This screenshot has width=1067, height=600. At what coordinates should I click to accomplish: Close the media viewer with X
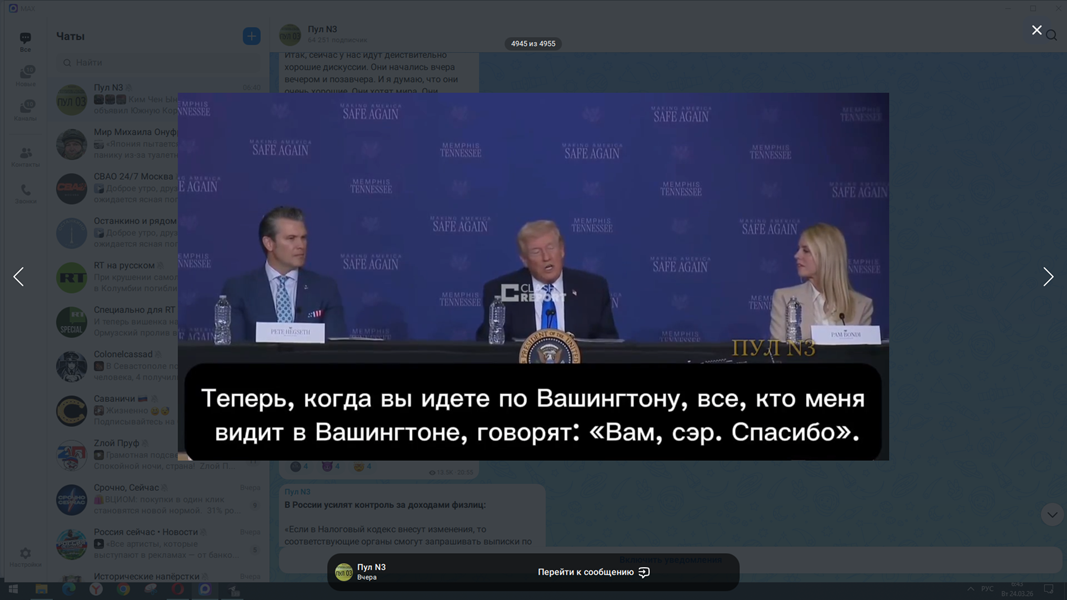pyautogui.click(x=1036, y=30)
